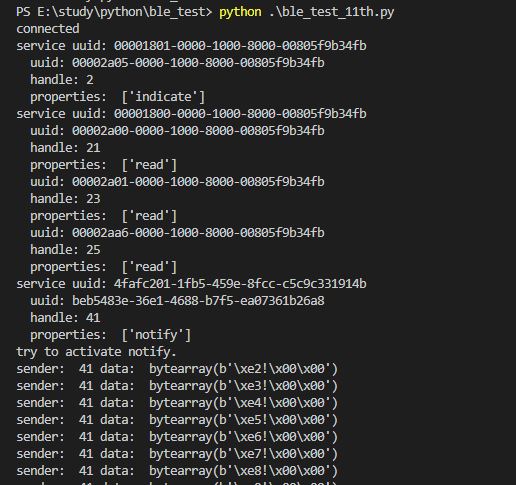This screenshot has height=485, width=516.
Task: Click the 'handle: 25' line
Action: (65, 250)
